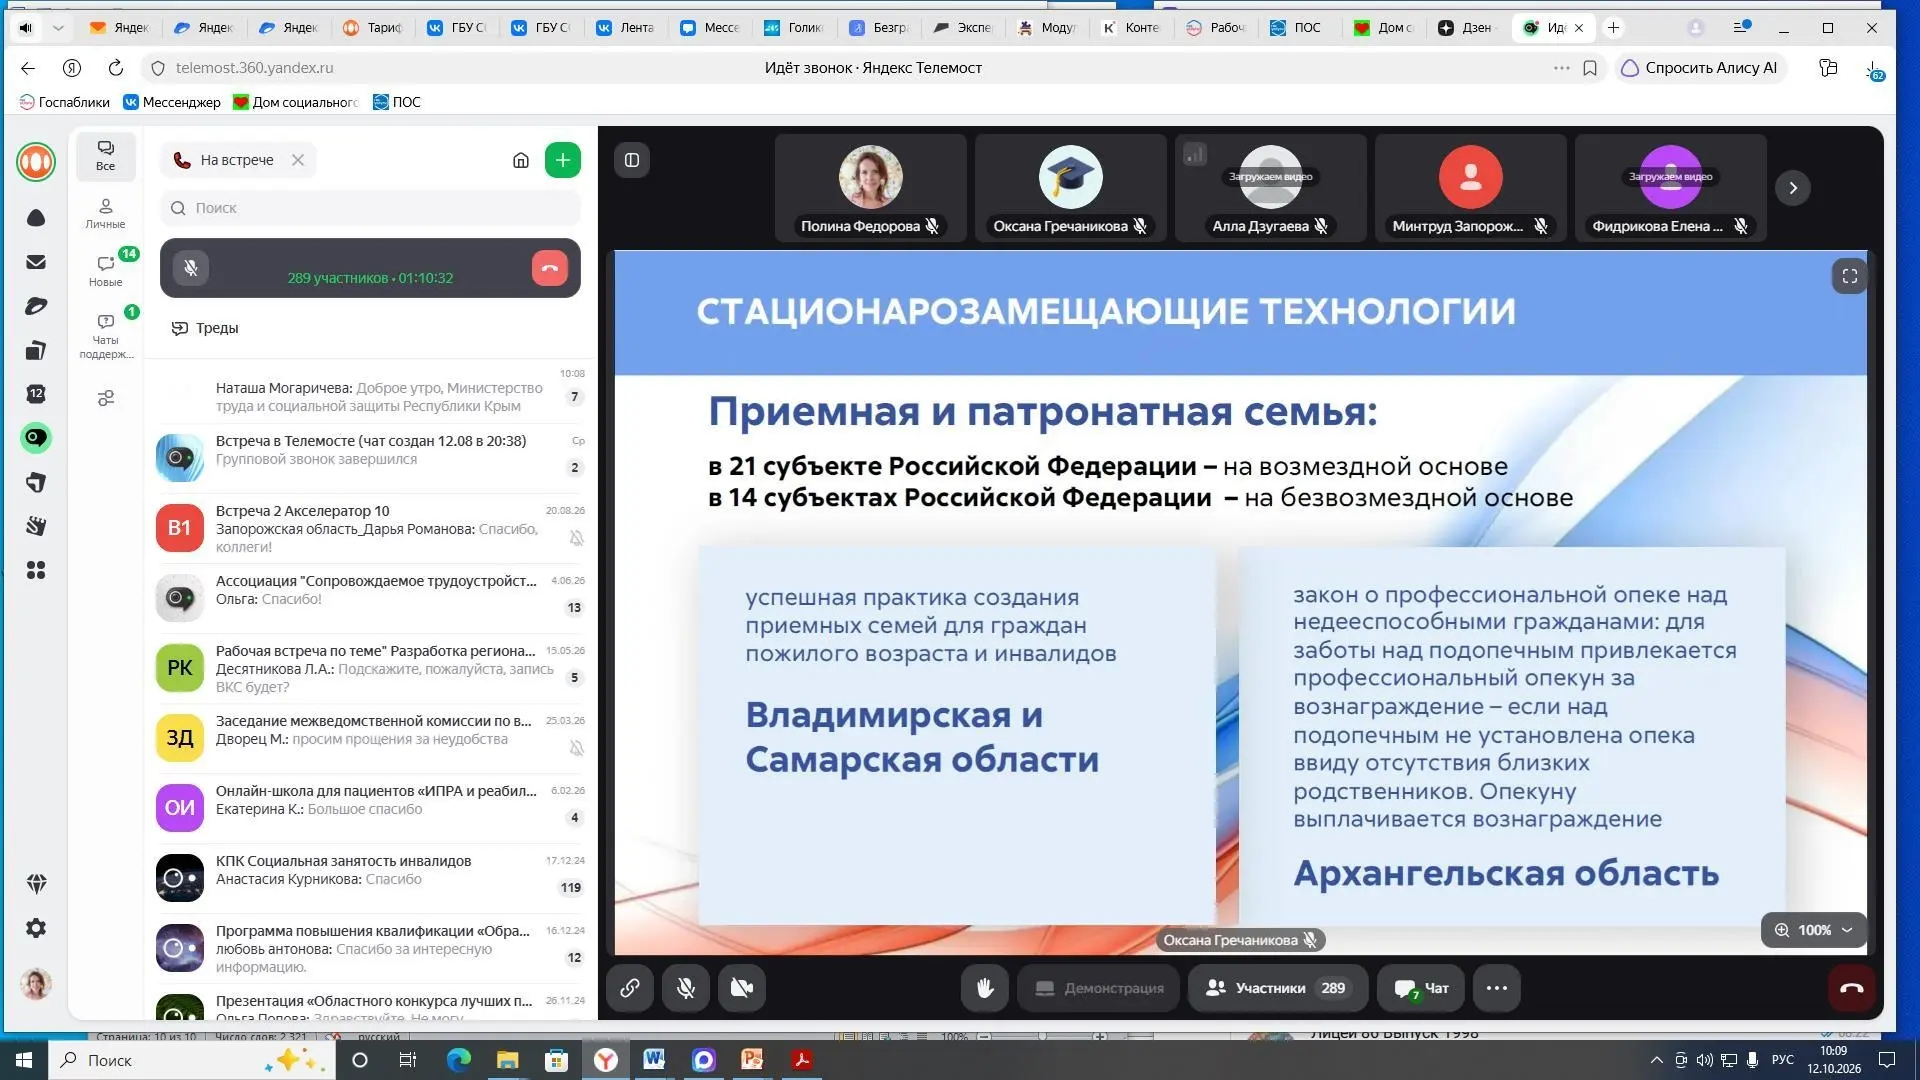Open chat 'Встреча 2 Акселератор 10'
Screen dimensions: 1920x1080
370,528
